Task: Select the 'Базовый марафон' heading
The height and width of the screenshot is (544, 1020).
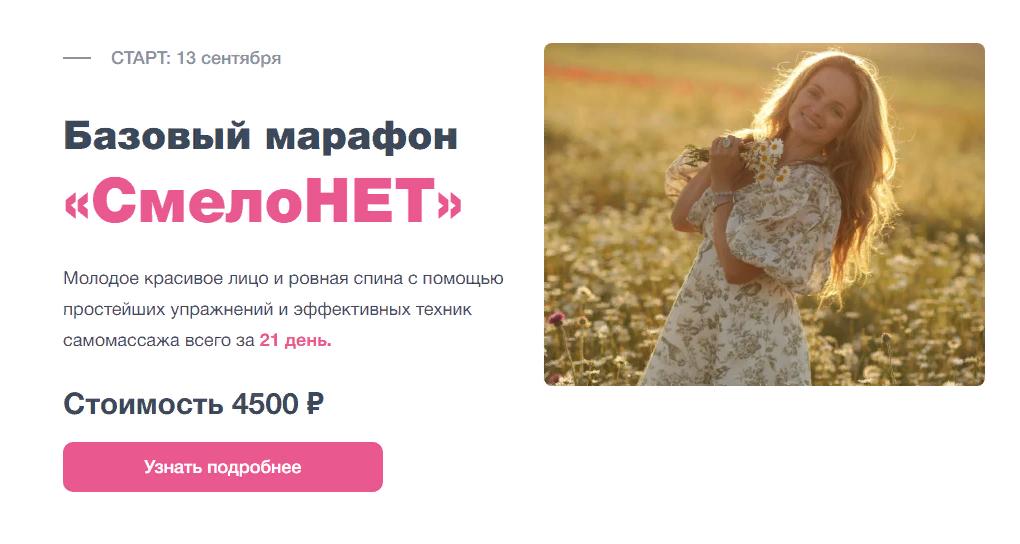Action: coord(261,135)
